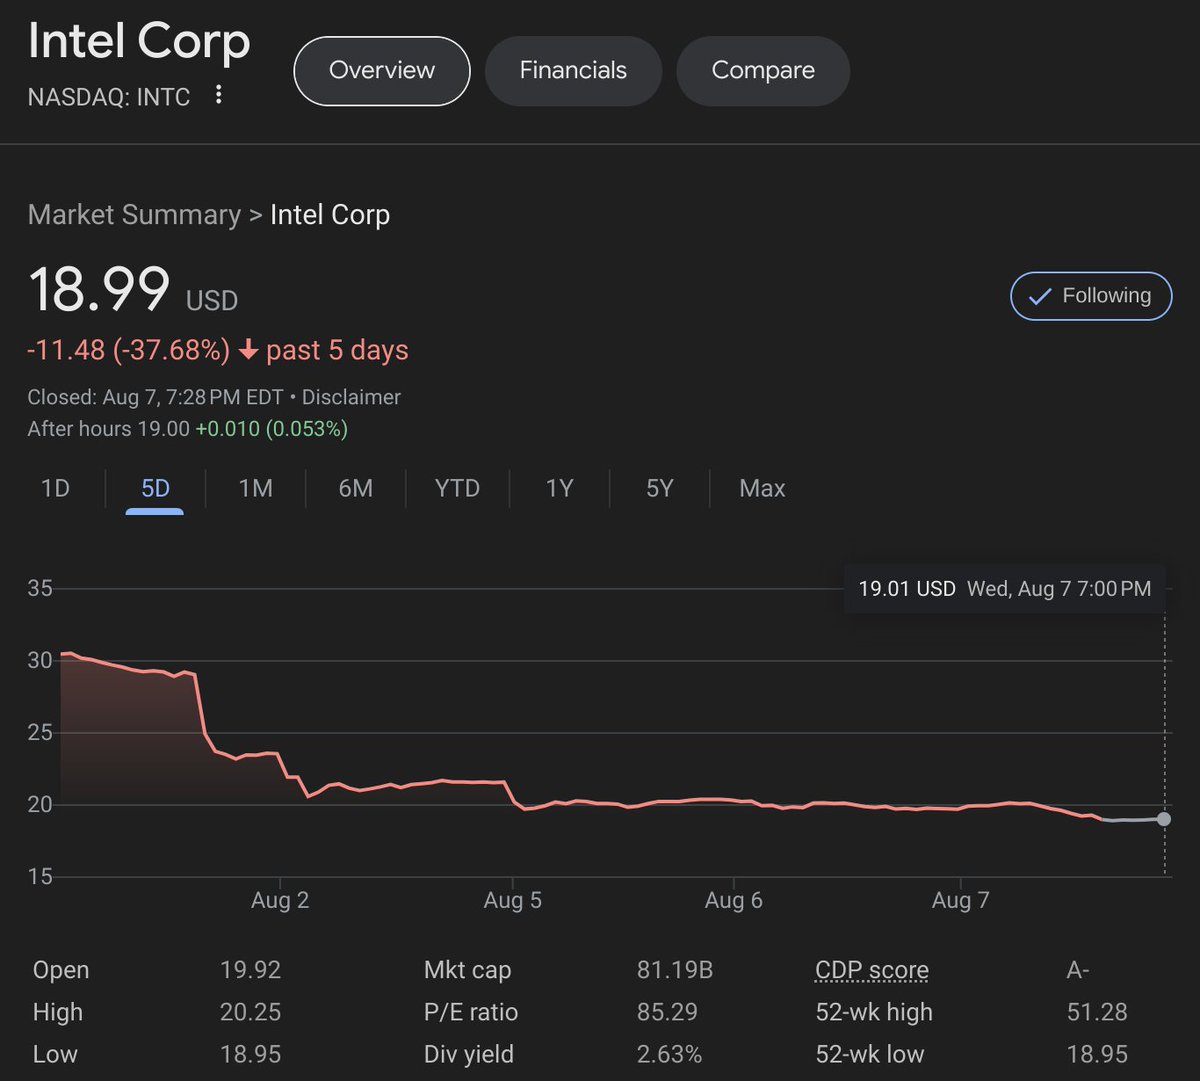The image size is (1200, 1081).
Task: Click the Open value 19.92
Action: [x=250, y=970]
